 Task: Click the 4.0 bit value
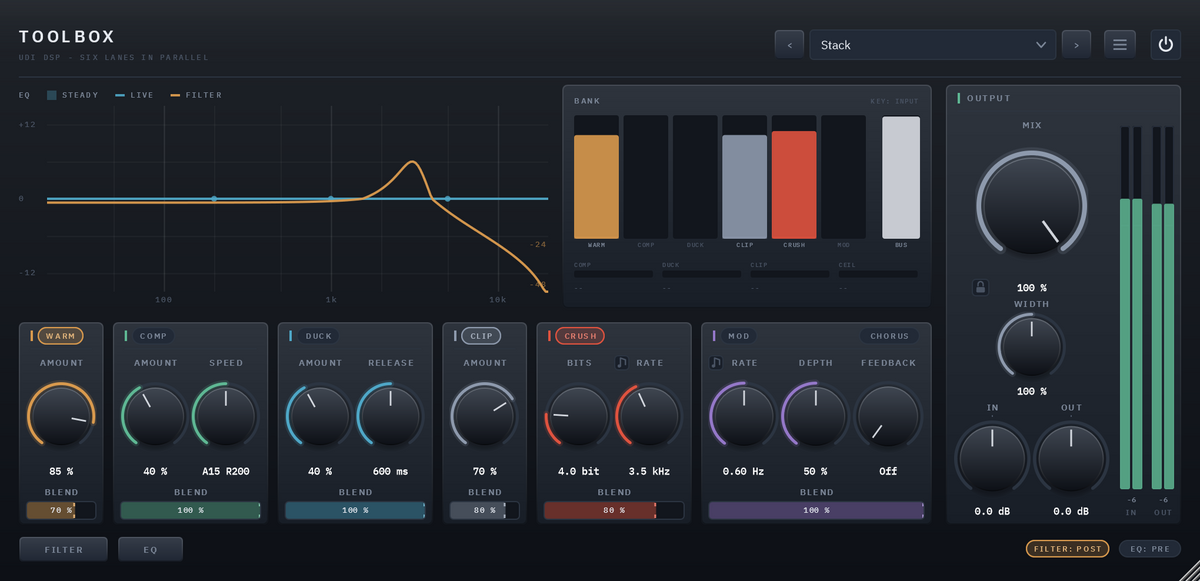click(x=578, y=471)
